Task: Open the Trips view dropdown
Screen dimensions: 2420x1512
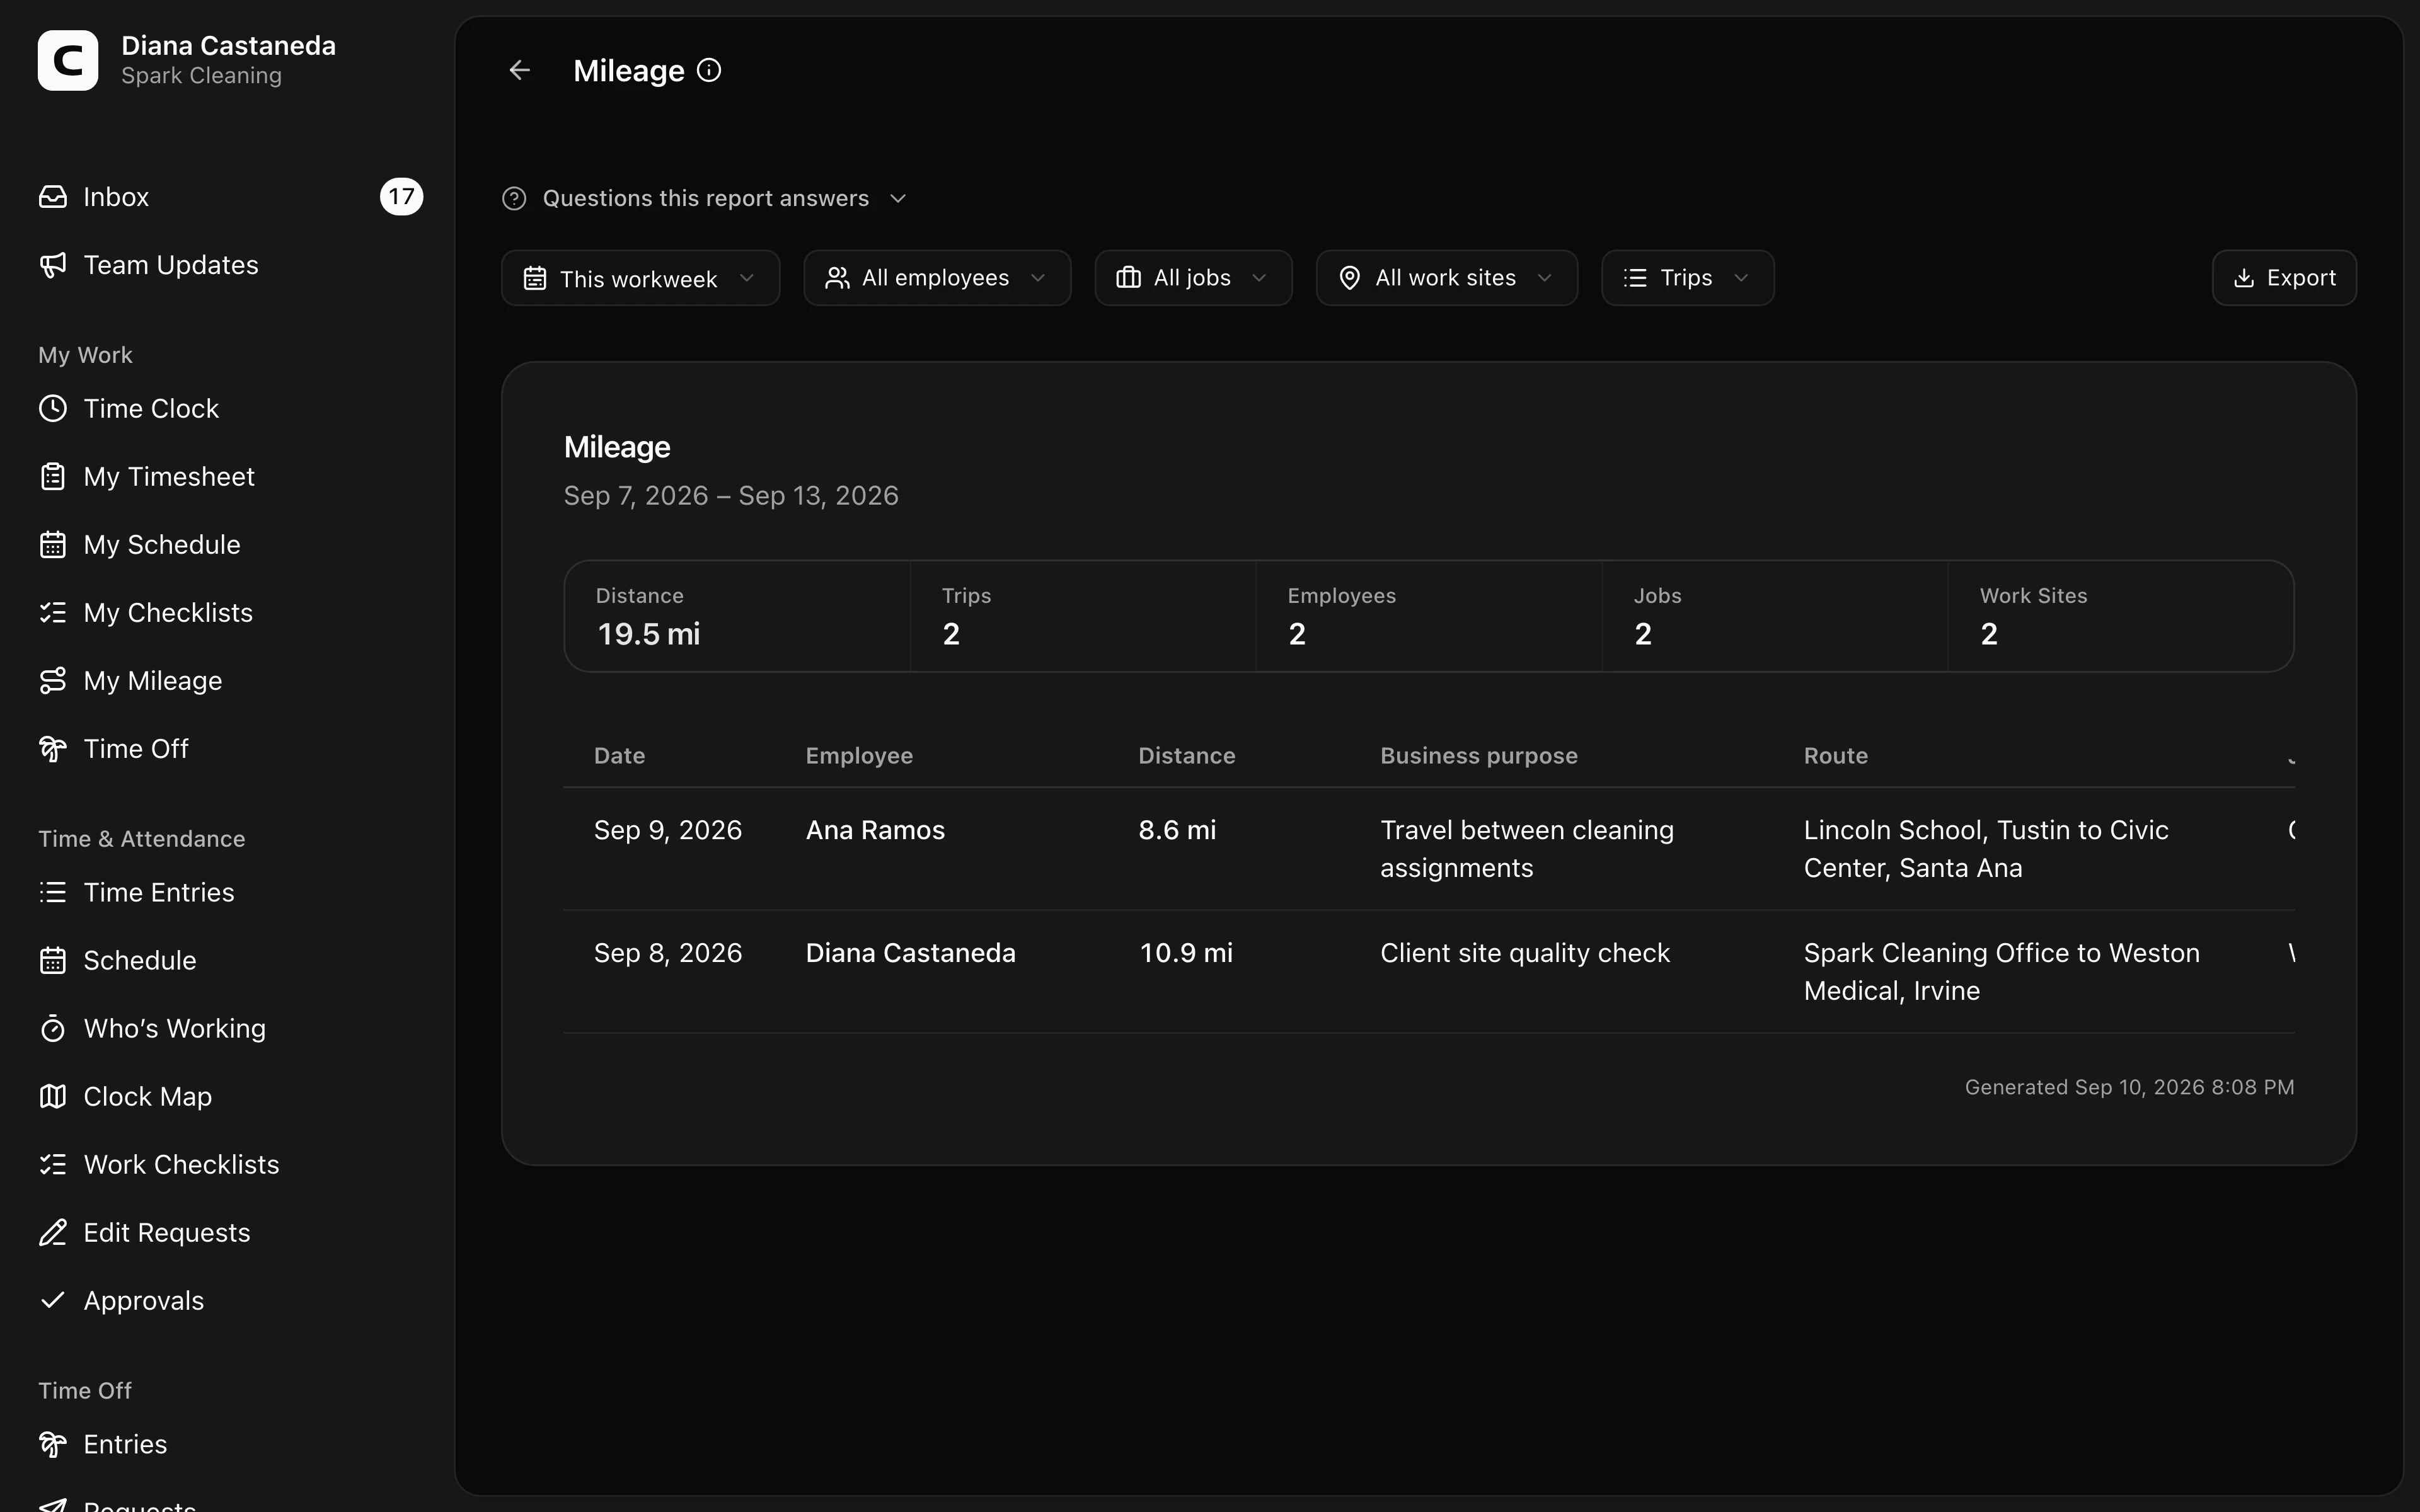Action: coord(1688,278)
